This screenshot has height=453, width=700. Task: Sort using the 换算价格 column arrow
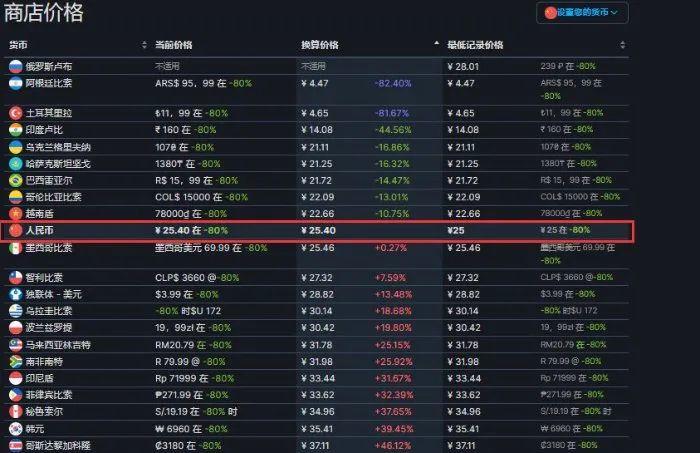pos(436,43)
